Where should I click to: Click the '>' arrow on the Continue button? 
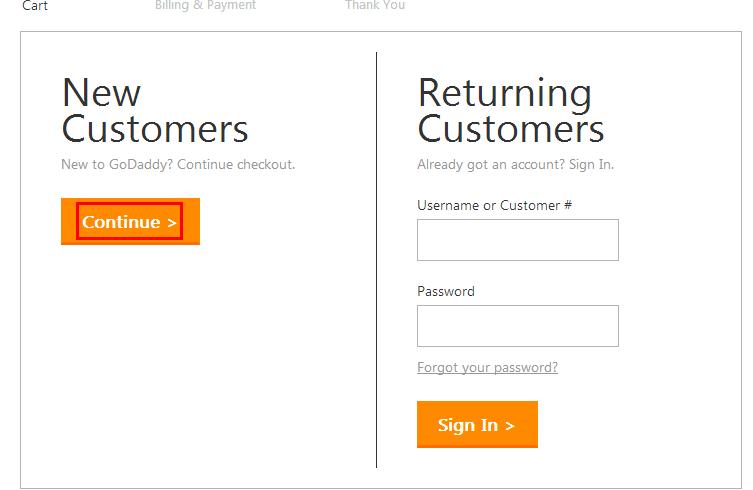pos(172,222)
